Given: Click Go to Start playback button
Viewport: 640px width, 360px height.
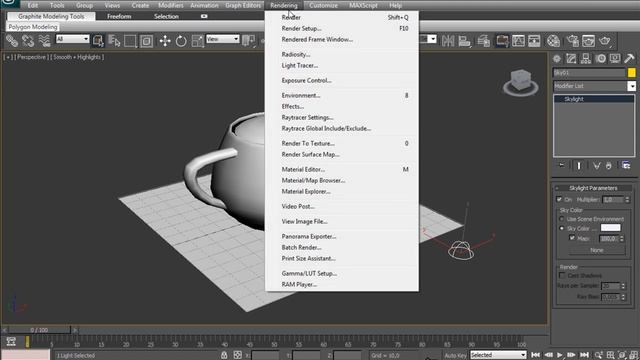Looking at the screenshot, I should [x=536, y=355].
